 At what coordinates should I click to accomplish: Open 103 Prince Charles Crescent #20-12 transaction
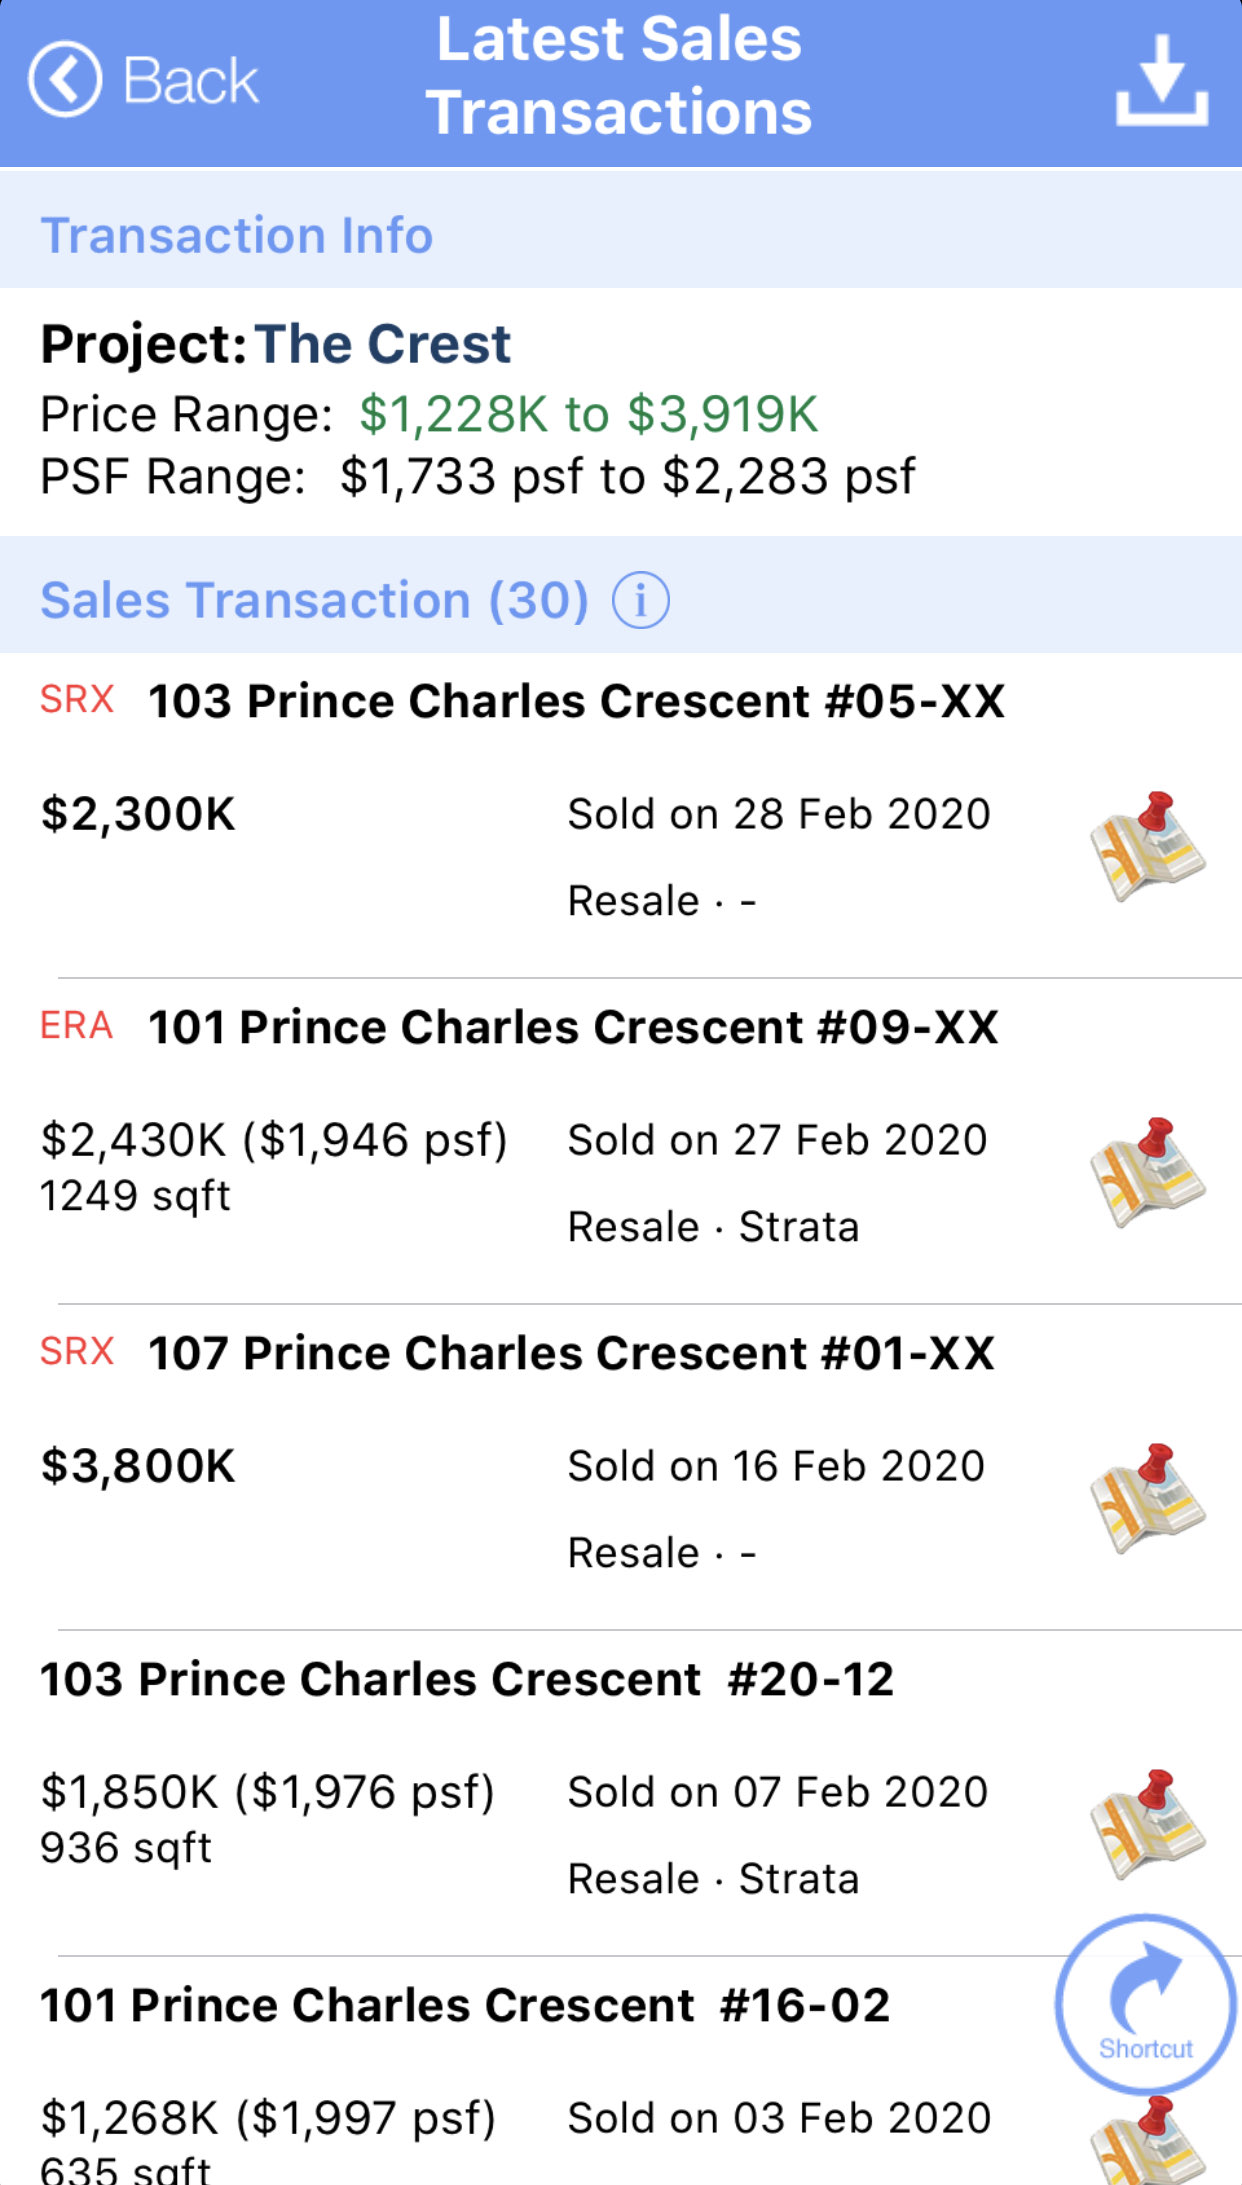pos(466,1679)
